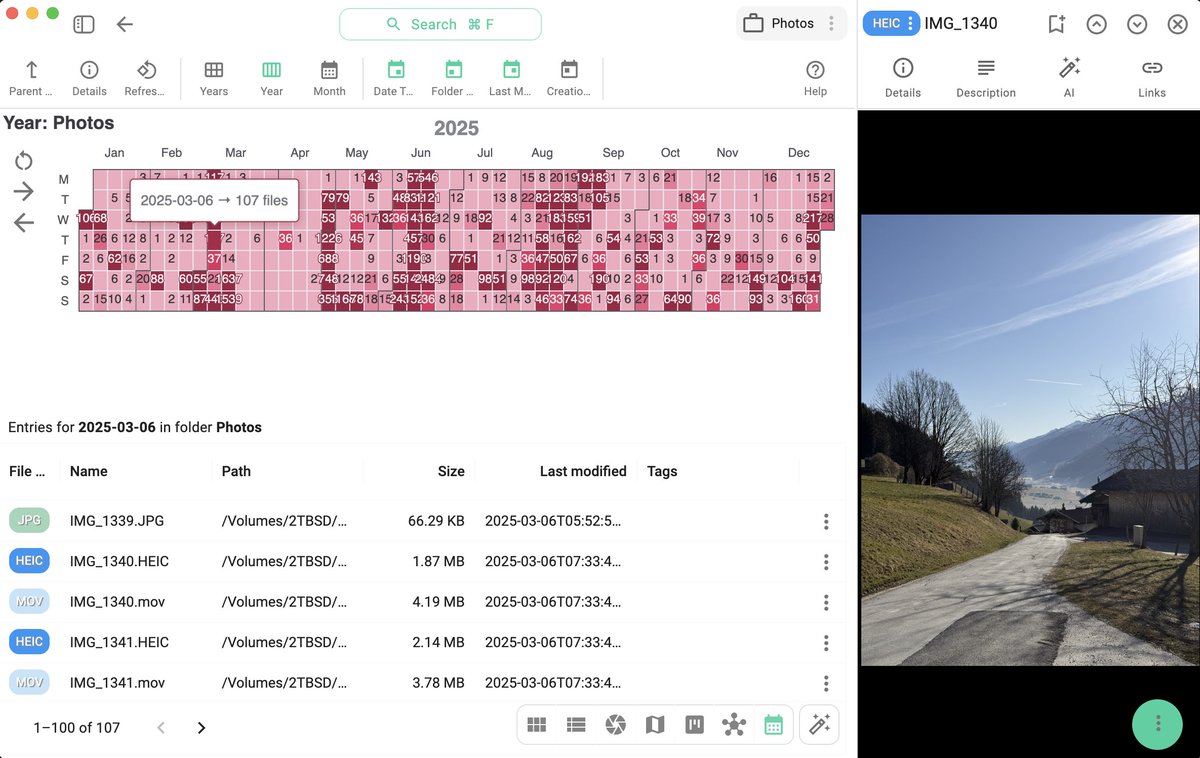Open the row menu for IMG_1339.JPG
Screen dimensions: 1200x758
[826, 521]
